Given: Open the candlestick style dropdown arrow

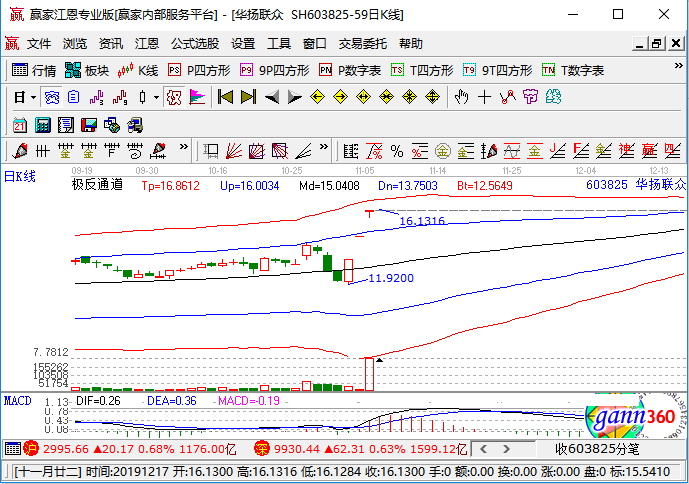Looking at the screenshot, I should click(x=156, y=97).
